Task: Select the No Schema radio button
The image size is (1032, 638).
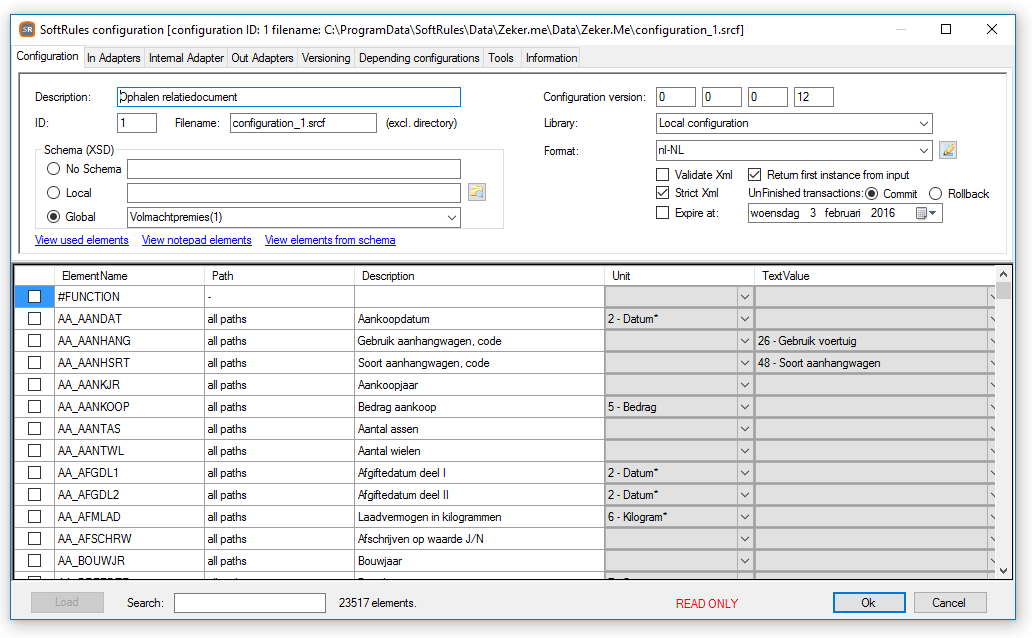Action: [x=53, y=169]
